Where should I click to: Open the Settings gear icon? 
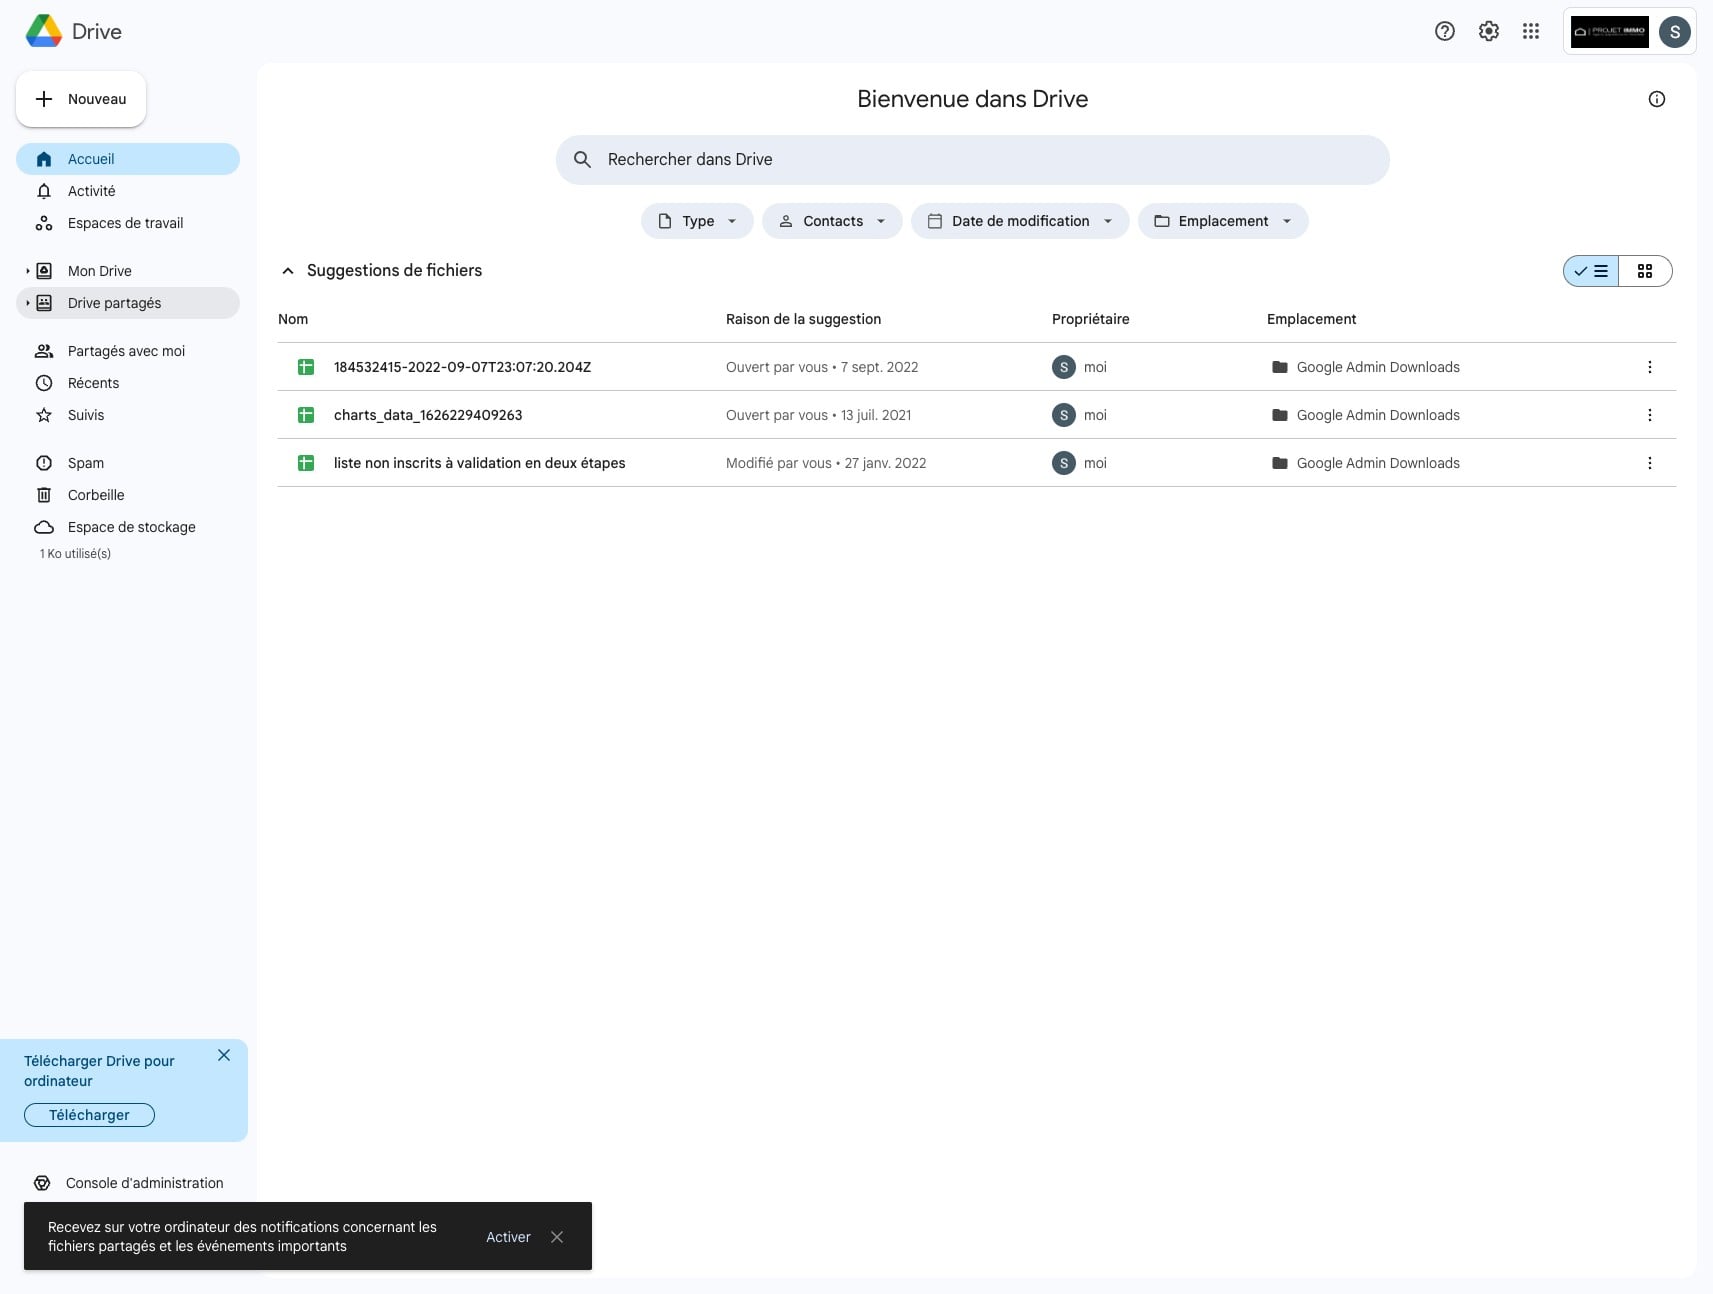click(x=1488, y=31)
